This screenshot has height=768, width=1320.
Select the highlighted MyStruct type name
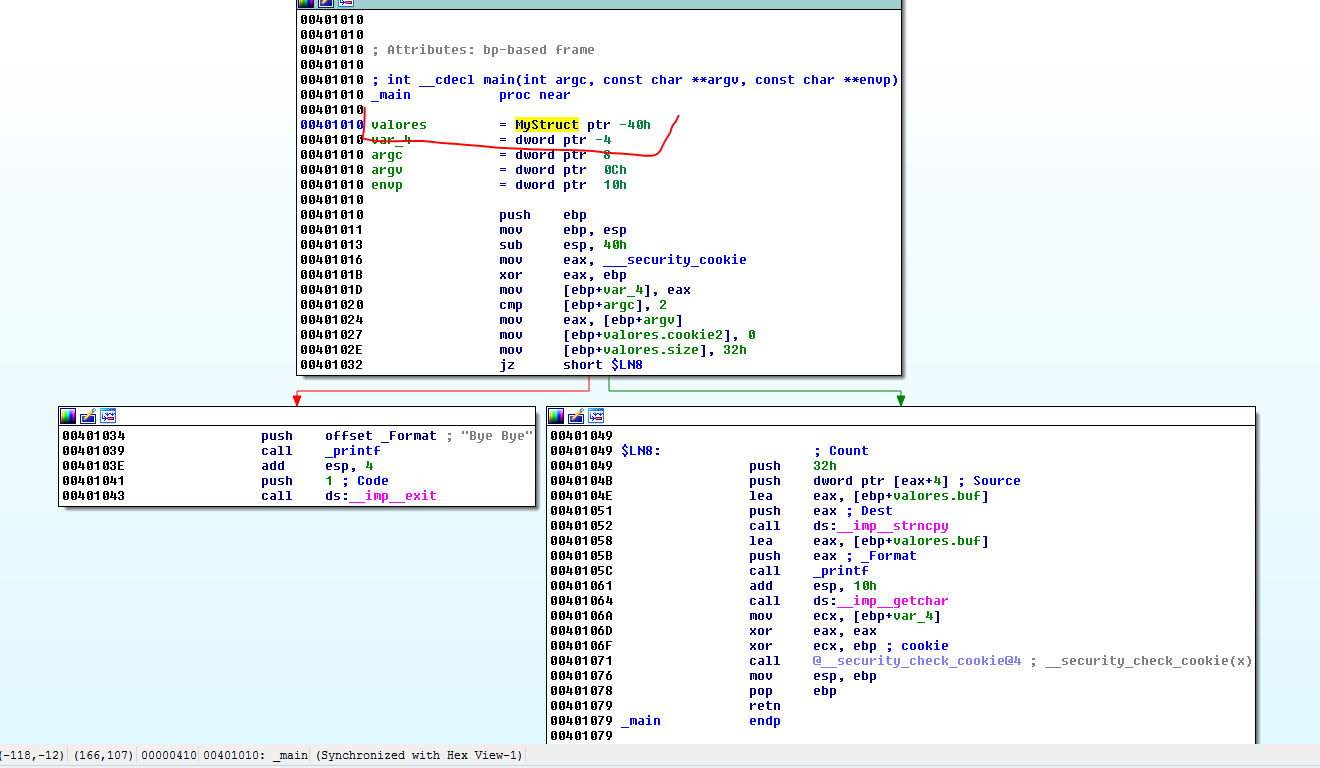(x=546, y=125)
